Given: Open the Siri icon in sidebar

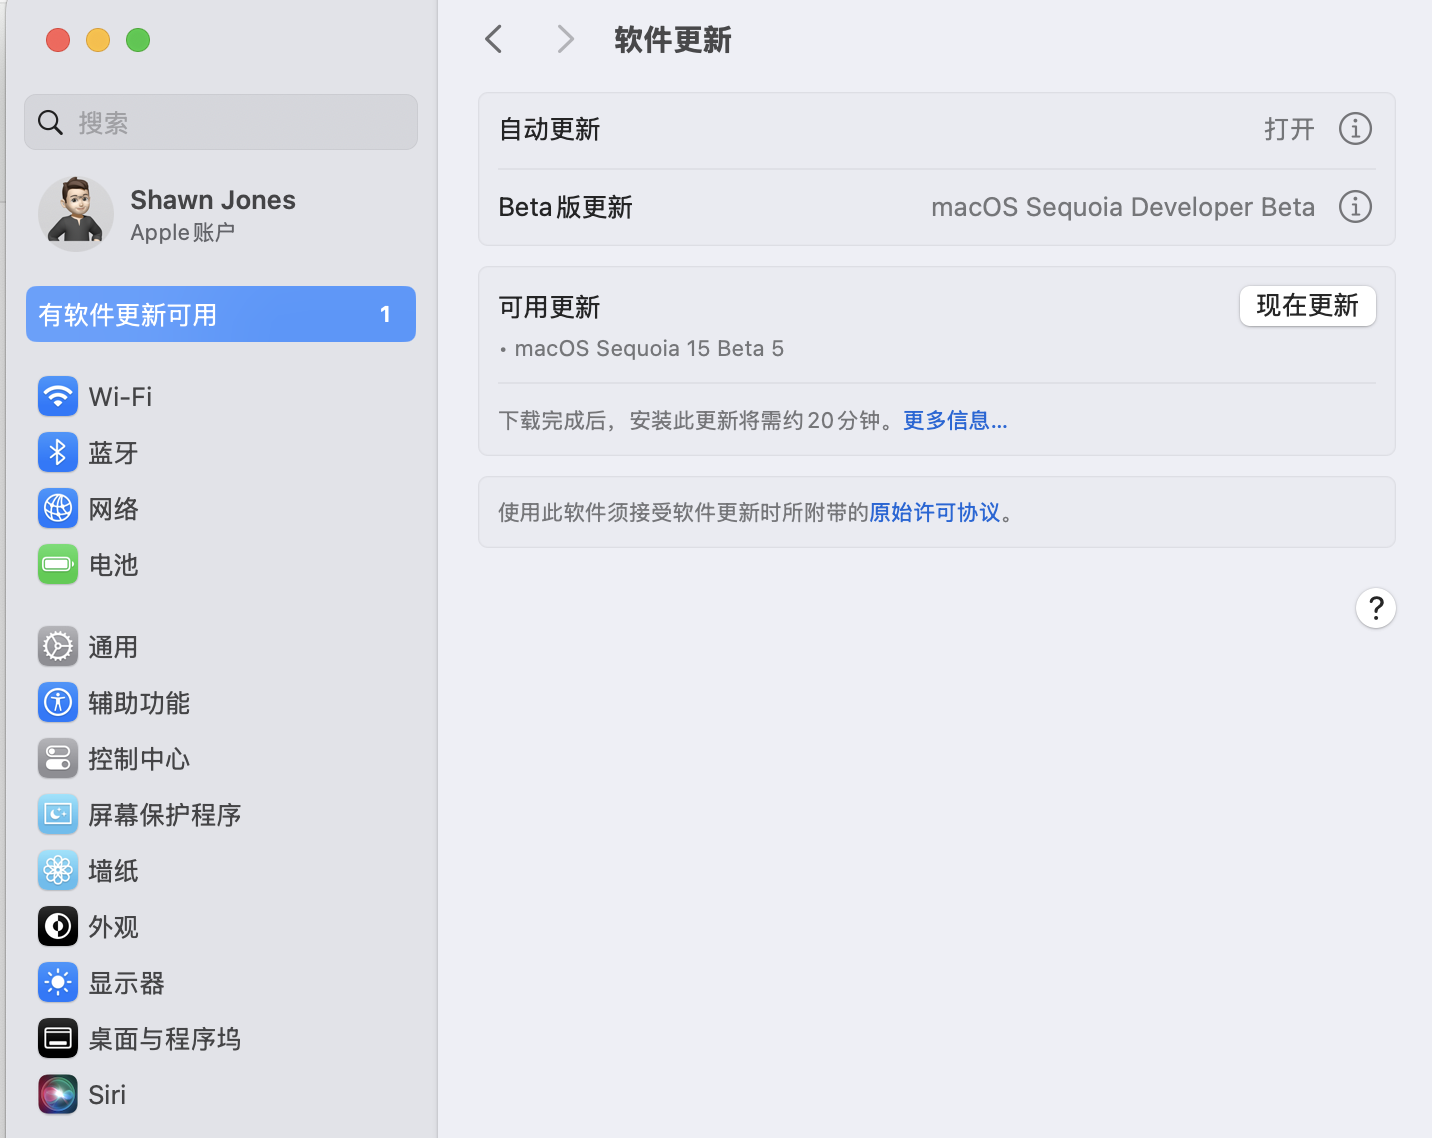Looking at the screenshot, I should pos(58,1095).
